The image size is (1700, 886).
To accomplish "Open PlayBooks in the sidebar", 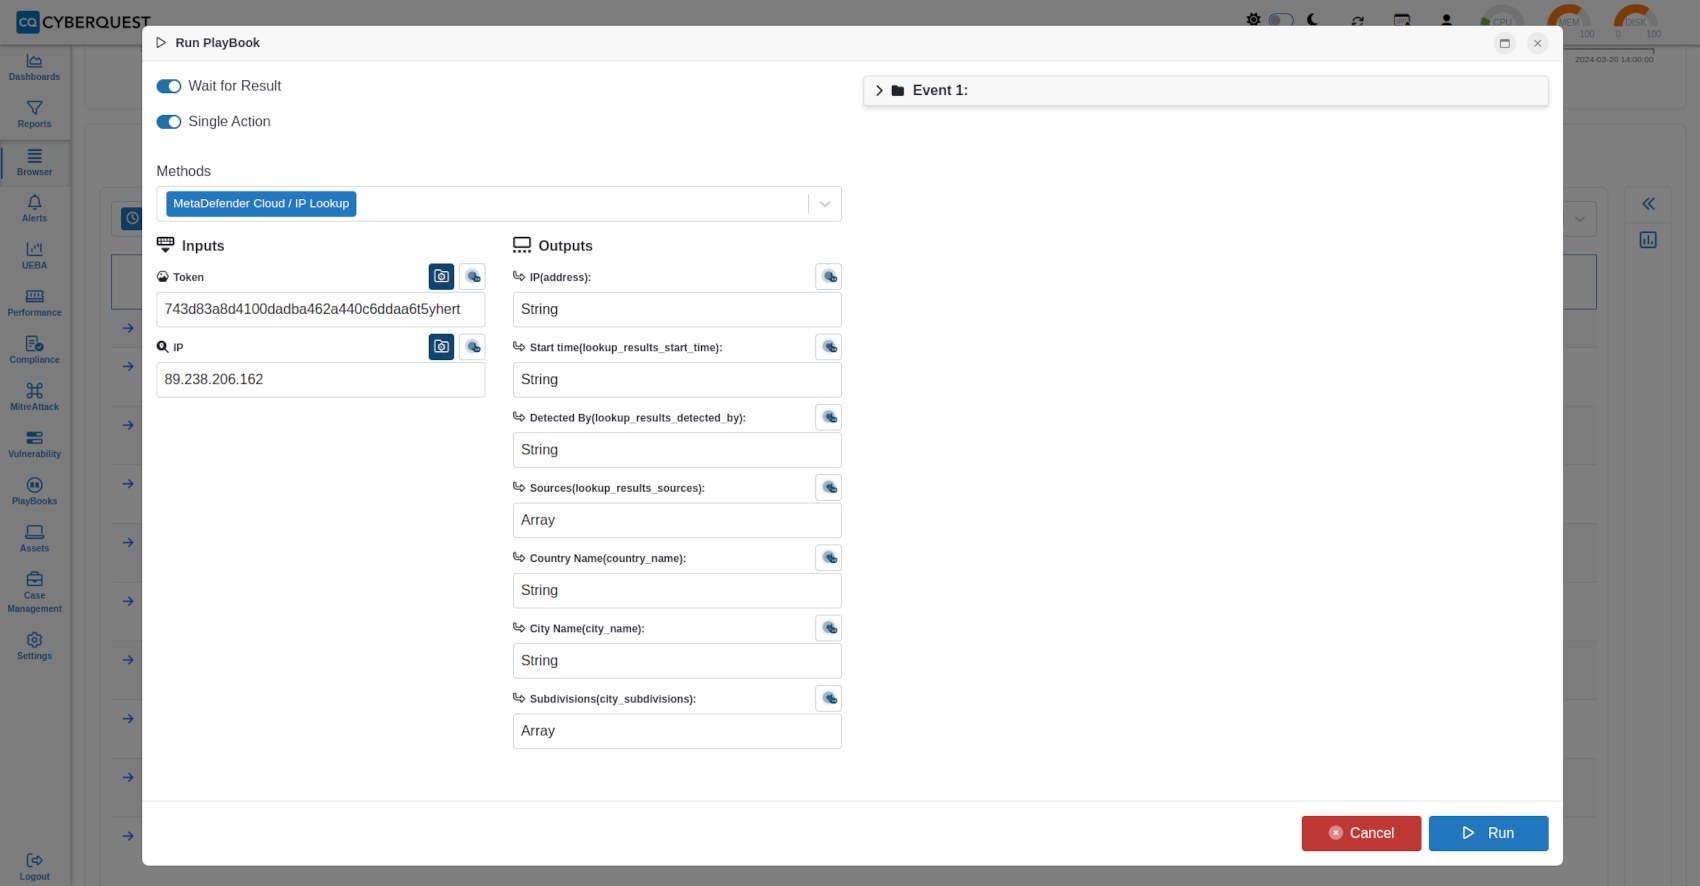I will pos(35,492).
